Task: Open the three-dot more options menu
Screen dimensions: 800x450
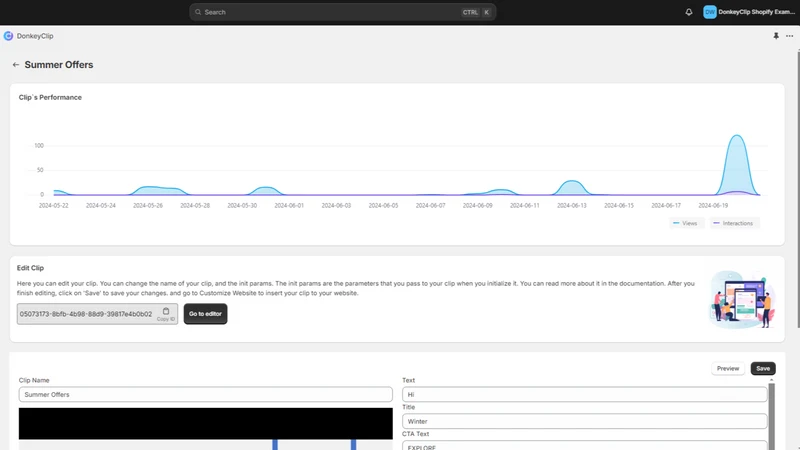Action: click(x=789, y=36)
